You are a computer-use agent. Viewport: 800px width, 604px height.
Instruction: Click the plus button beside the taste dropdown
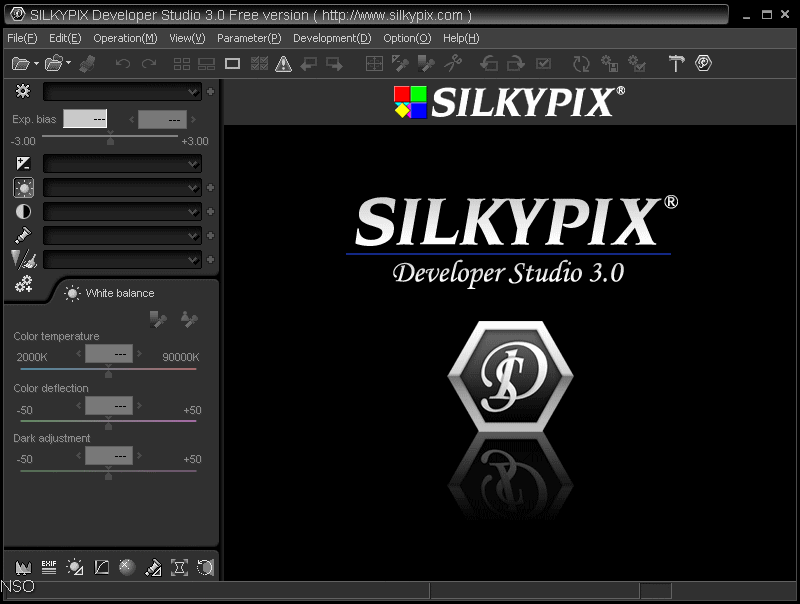(x=210, y=92)
